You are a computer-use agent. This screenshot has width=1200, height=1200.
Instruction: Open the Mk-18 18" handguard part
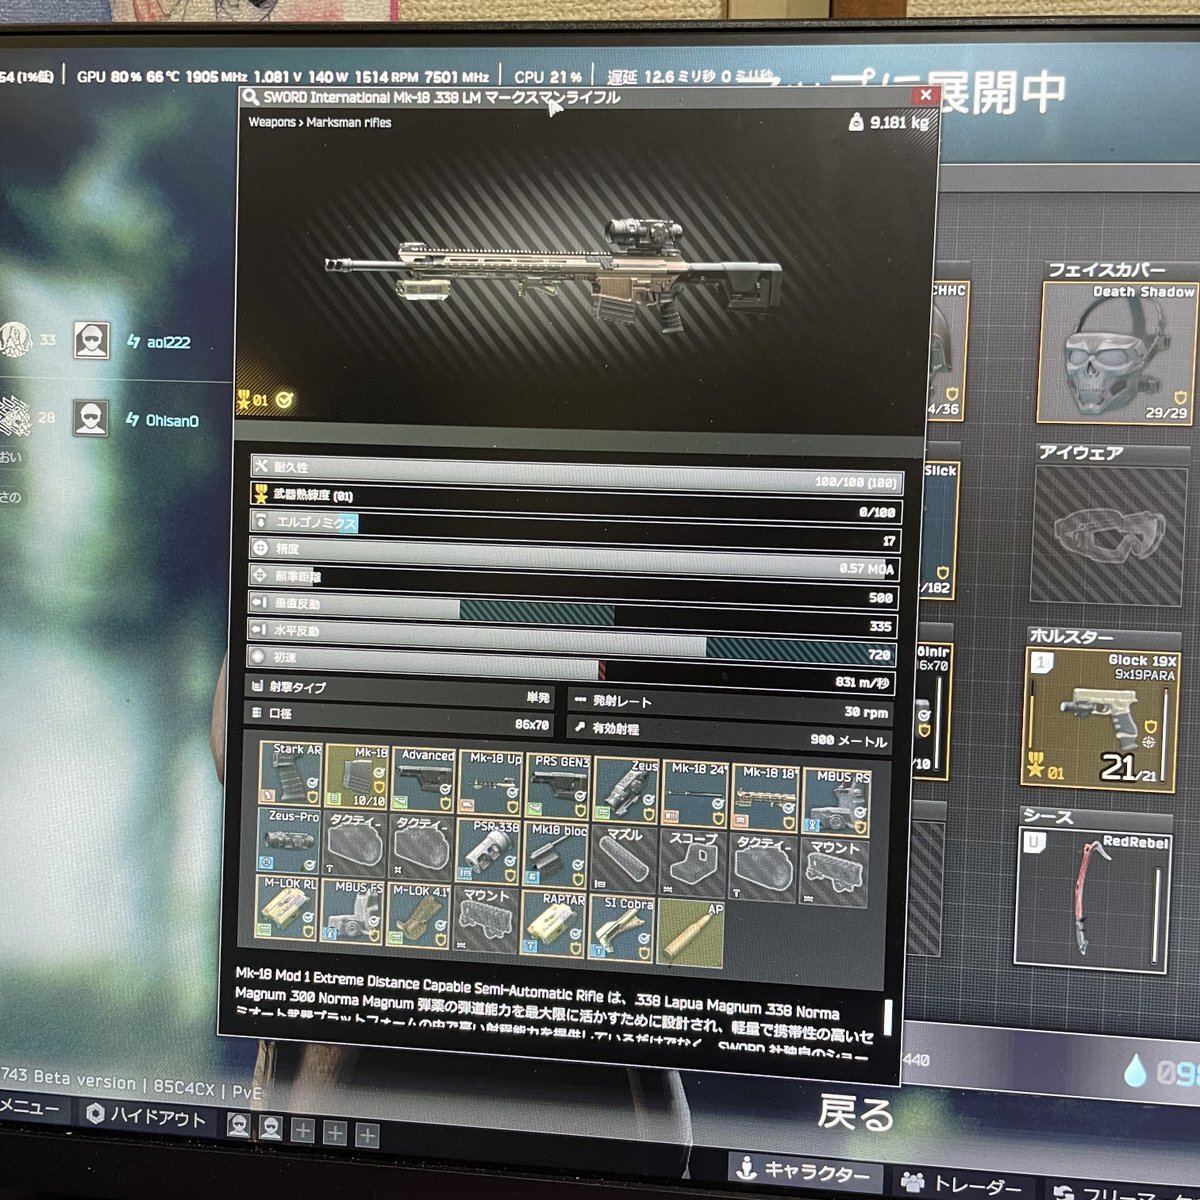click(765, 797)
